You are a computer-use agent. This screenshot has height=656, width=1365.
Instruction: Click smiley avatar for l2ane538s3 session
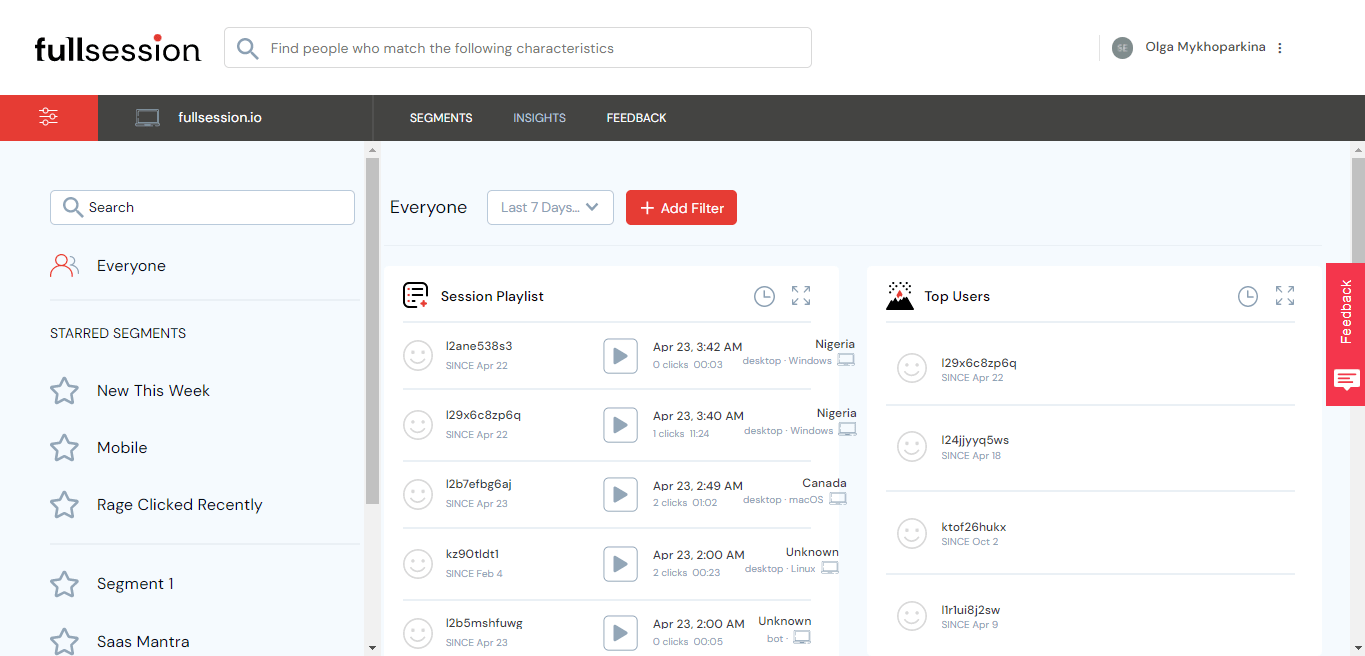coord(418,355)
